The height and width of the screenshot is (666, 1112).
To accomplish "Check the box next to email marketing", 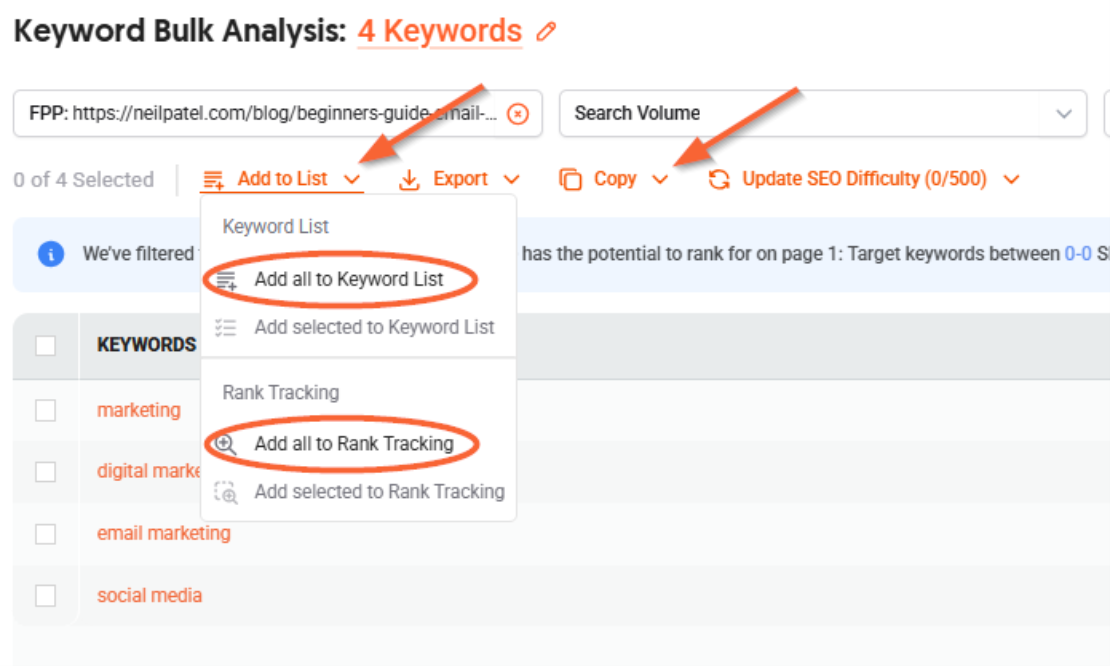I will [x=46, y=534].
